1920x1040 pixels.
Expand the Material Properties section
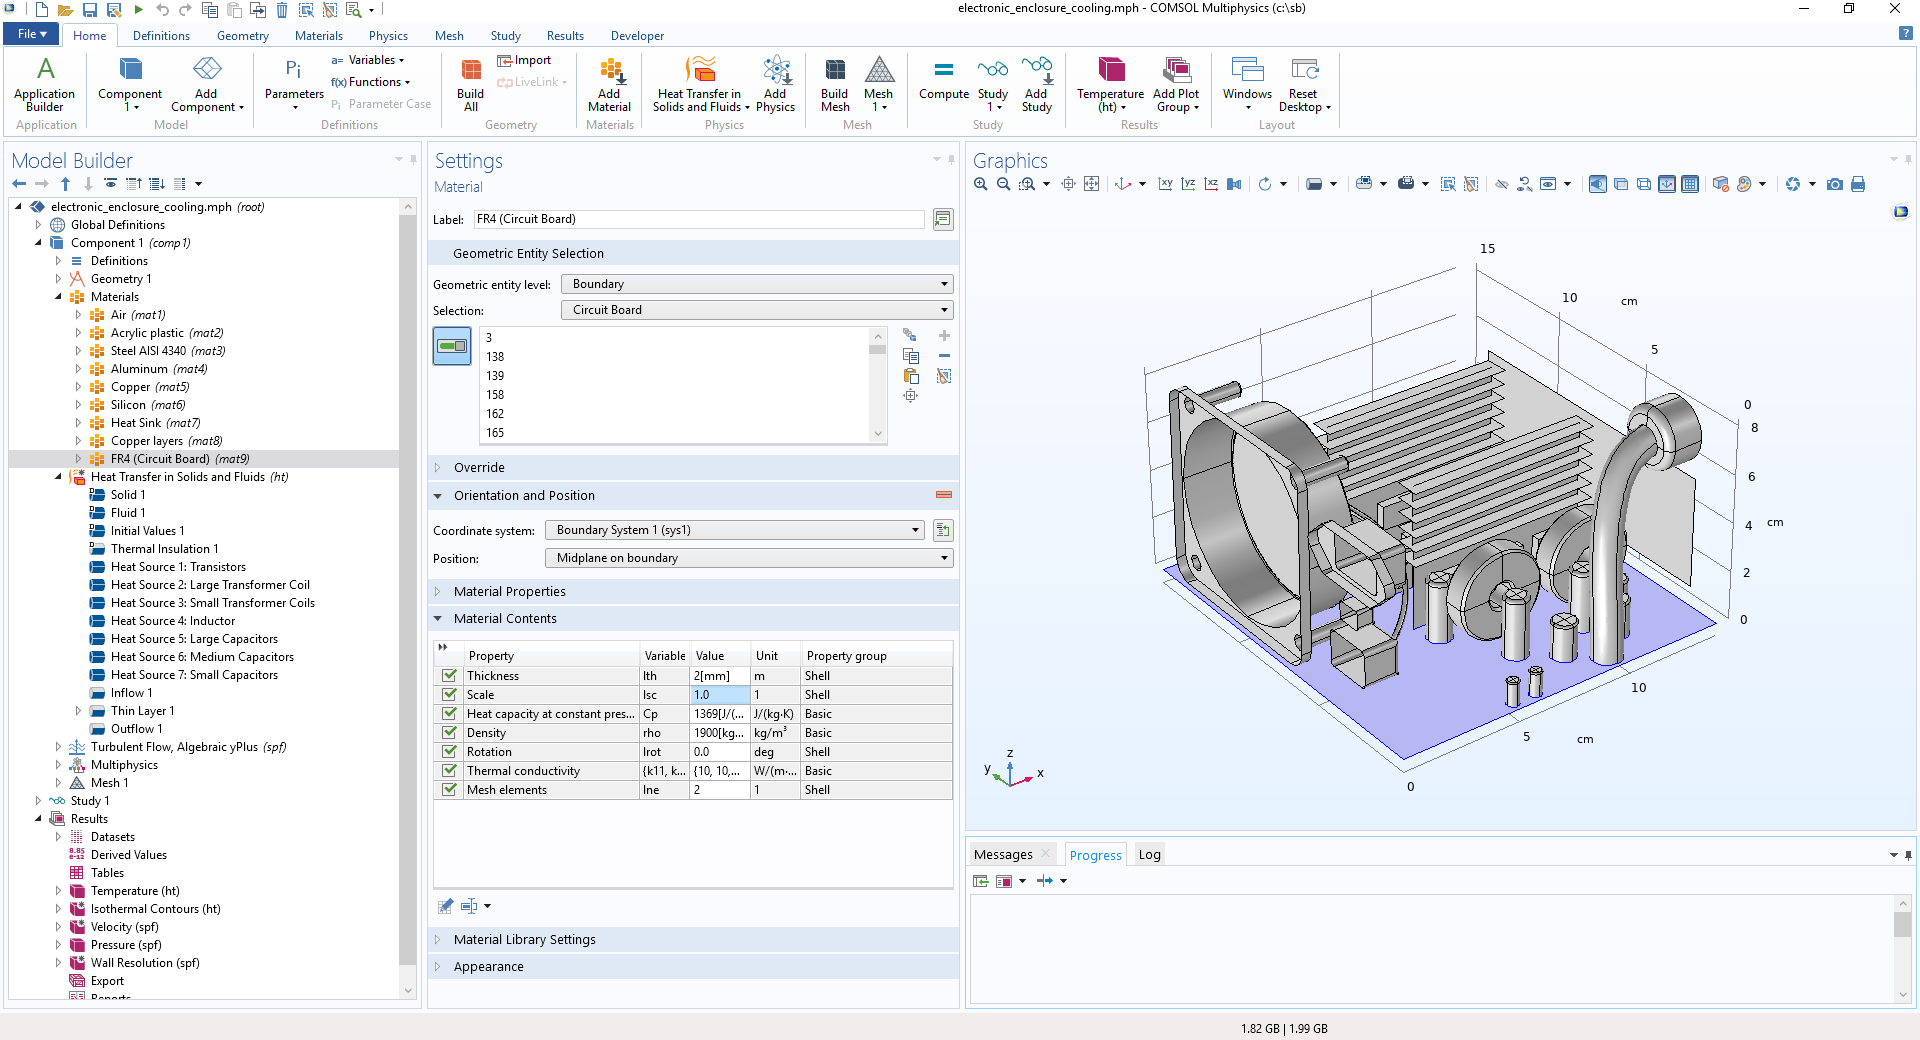coord(509,592)
